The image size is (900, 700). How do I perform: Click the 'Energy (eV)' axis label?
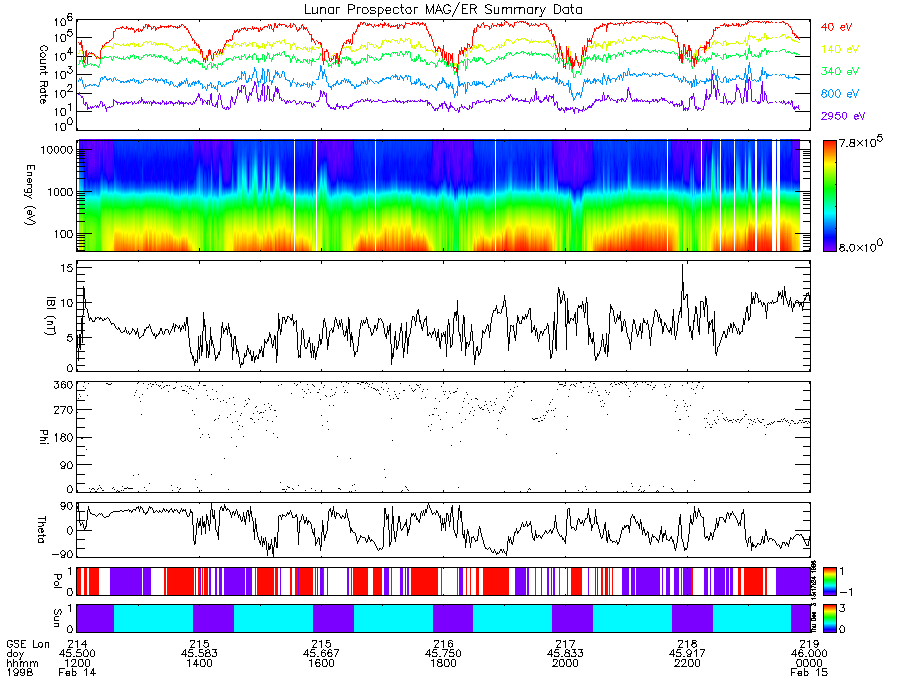click(x=30, y=195)
